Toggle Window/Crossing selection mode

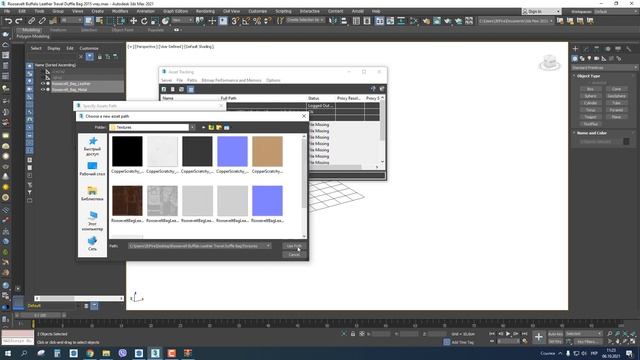click(x=121, y=21)
